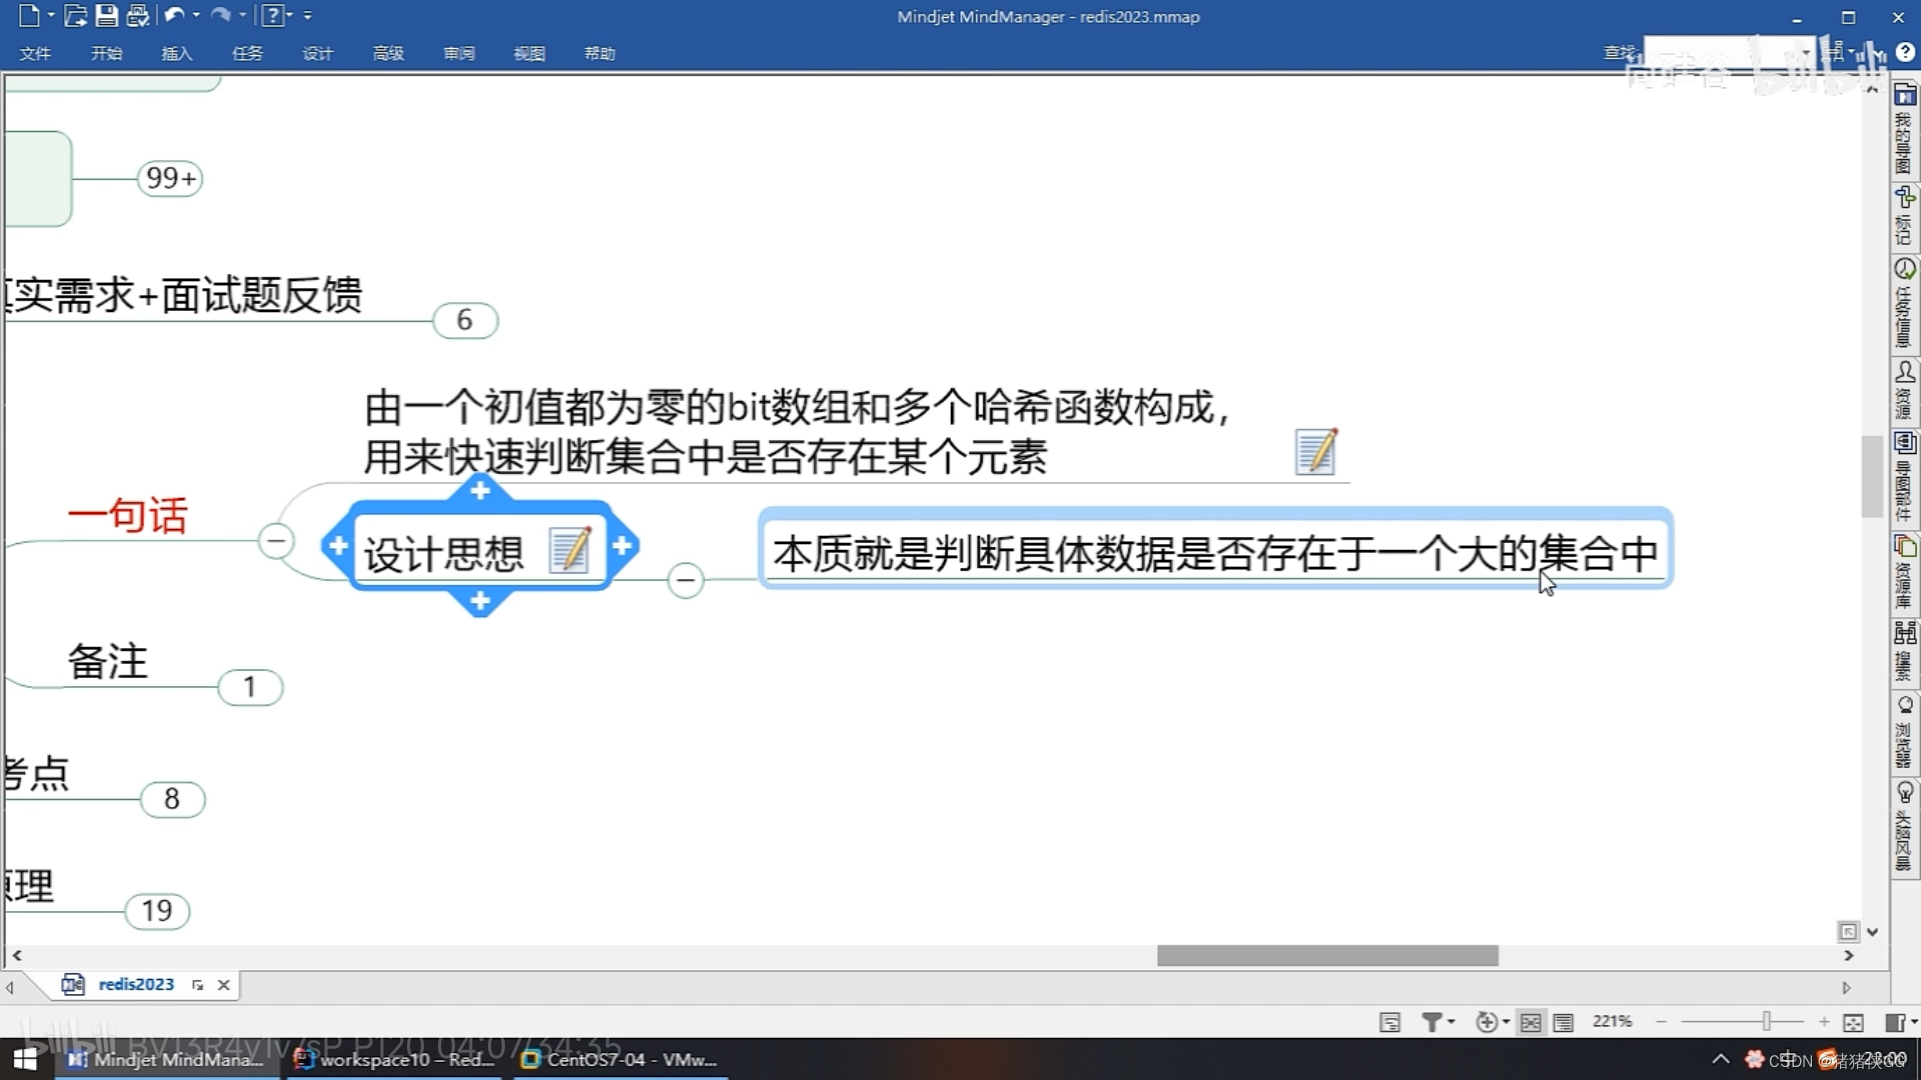Viewport: 1921px width, 1080px height.
Task: Click the Print icon in quick toolbar
Action: (137, 15)
